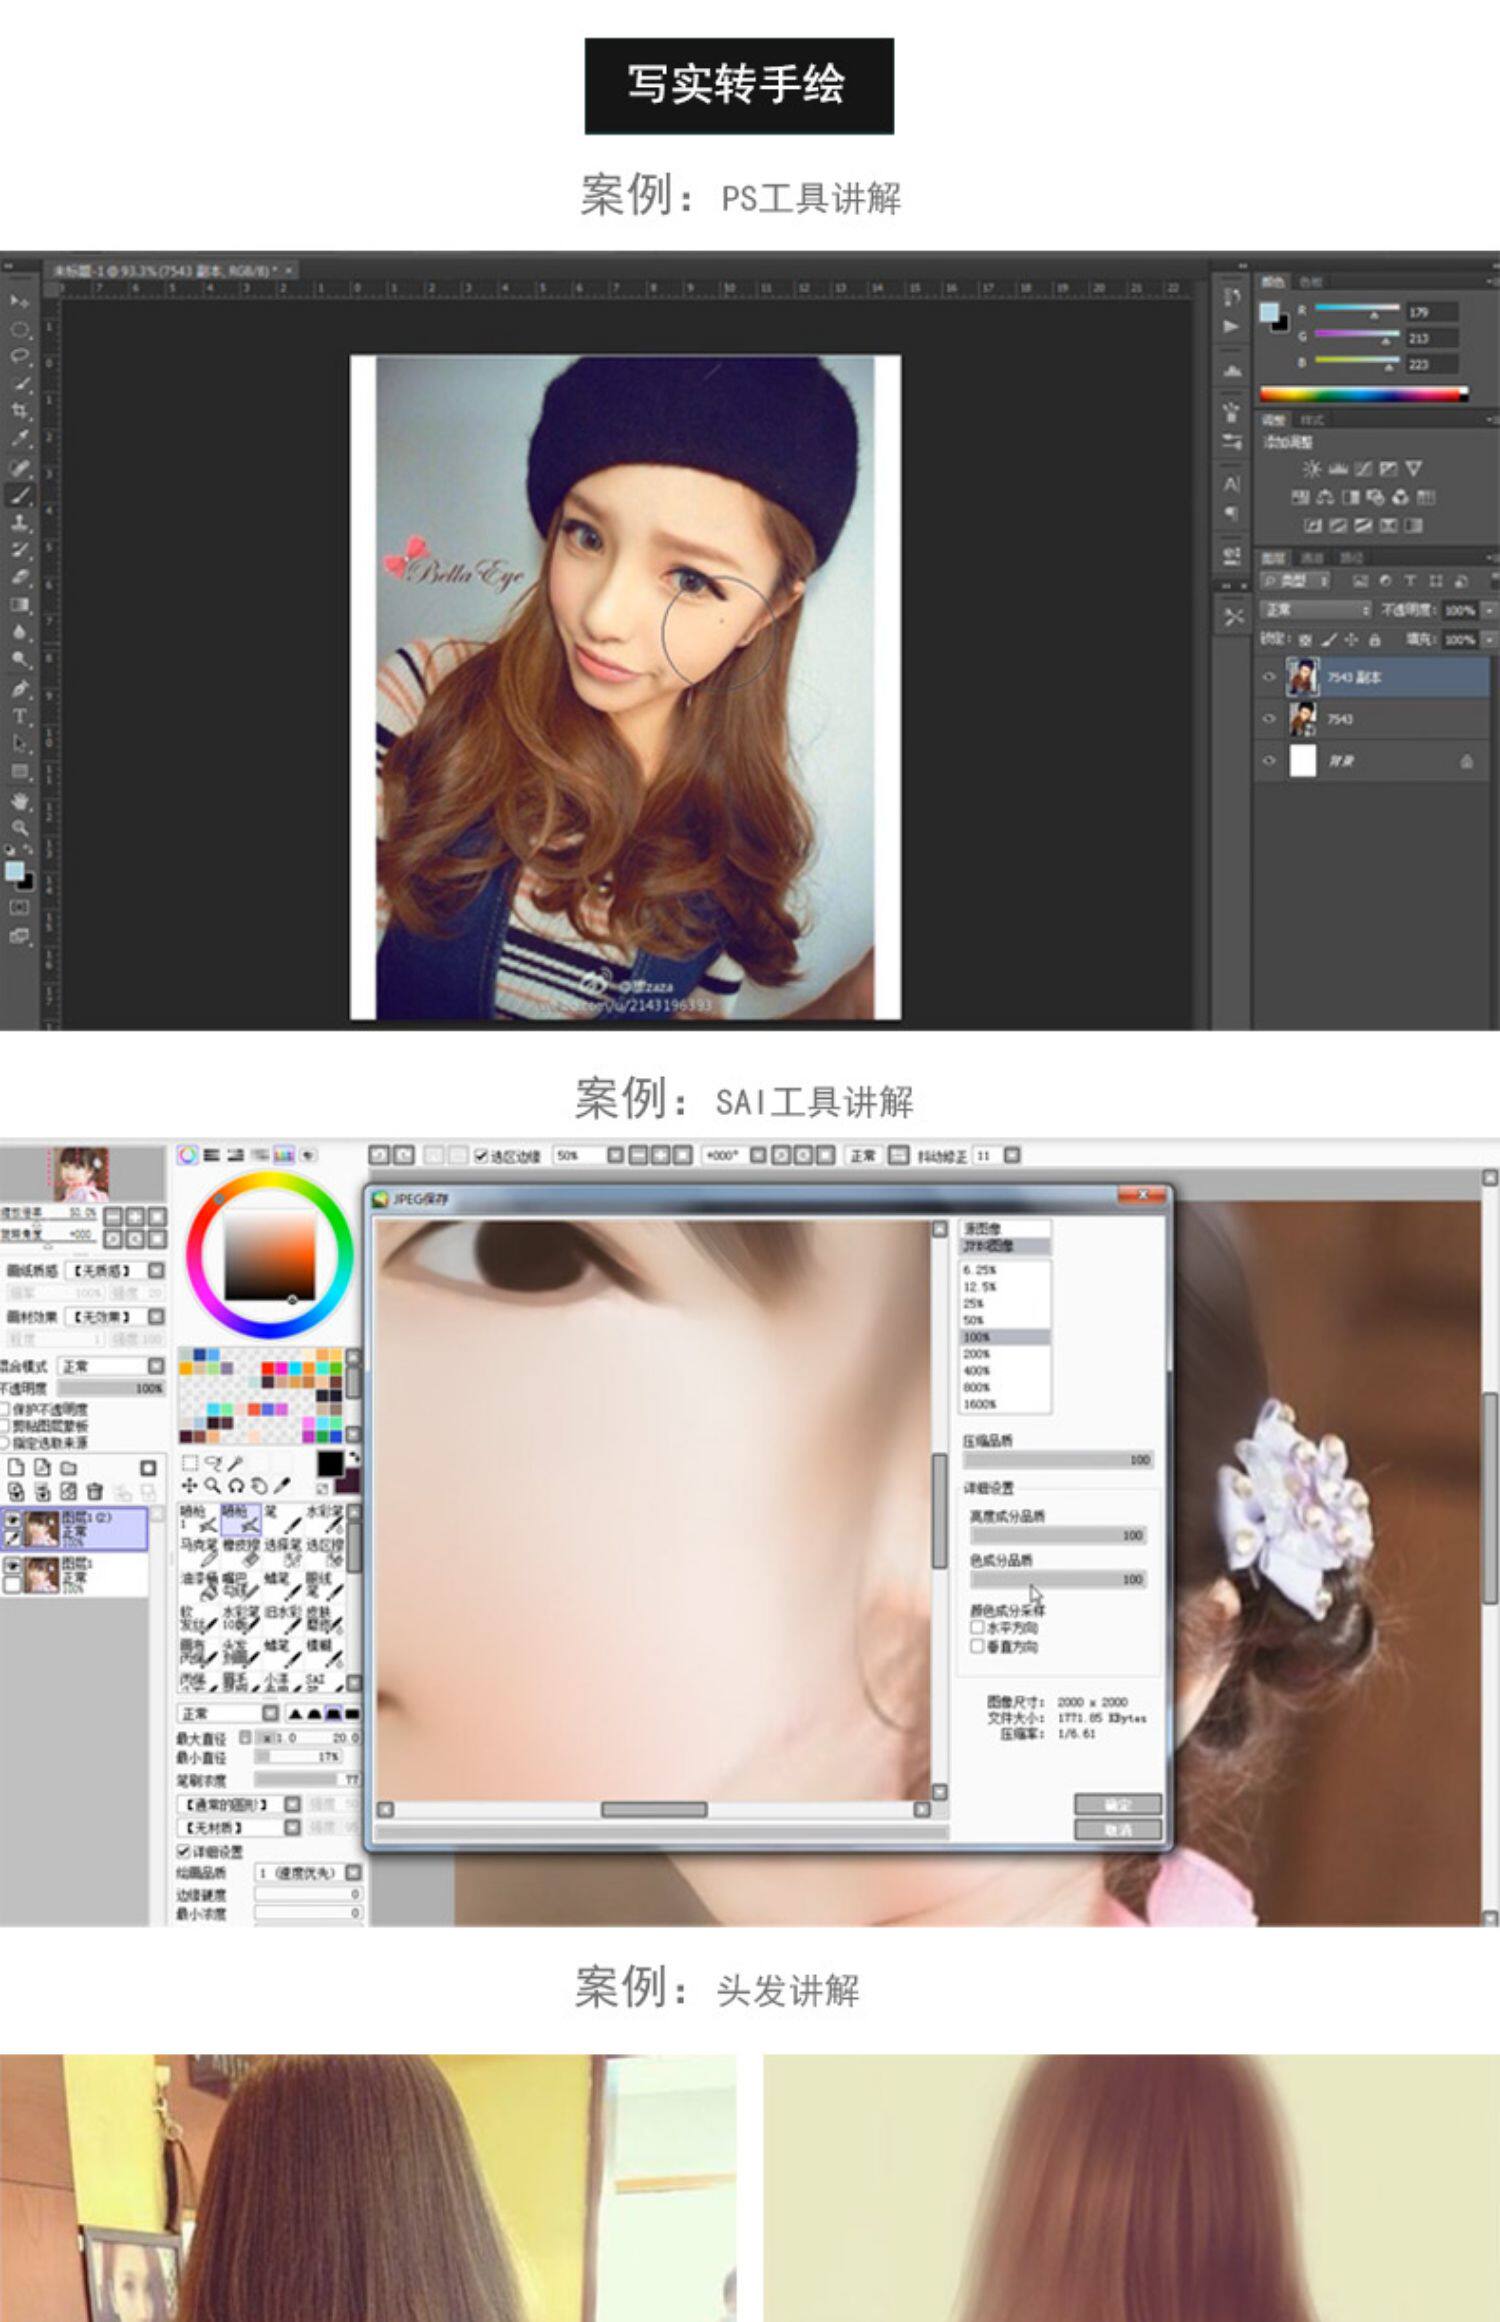The height and width of the screenshot is (2322, 1500).
Task: Select the 橡皮擦 eraser brush in SAI
Action: (241, 1551)
